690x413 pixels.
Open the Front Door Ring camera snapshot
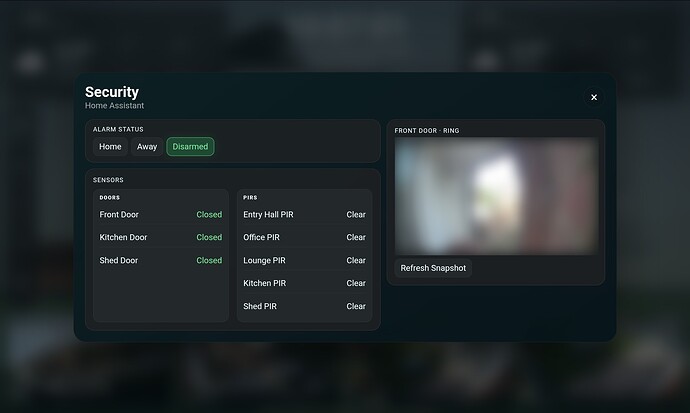tap(496, 196)
